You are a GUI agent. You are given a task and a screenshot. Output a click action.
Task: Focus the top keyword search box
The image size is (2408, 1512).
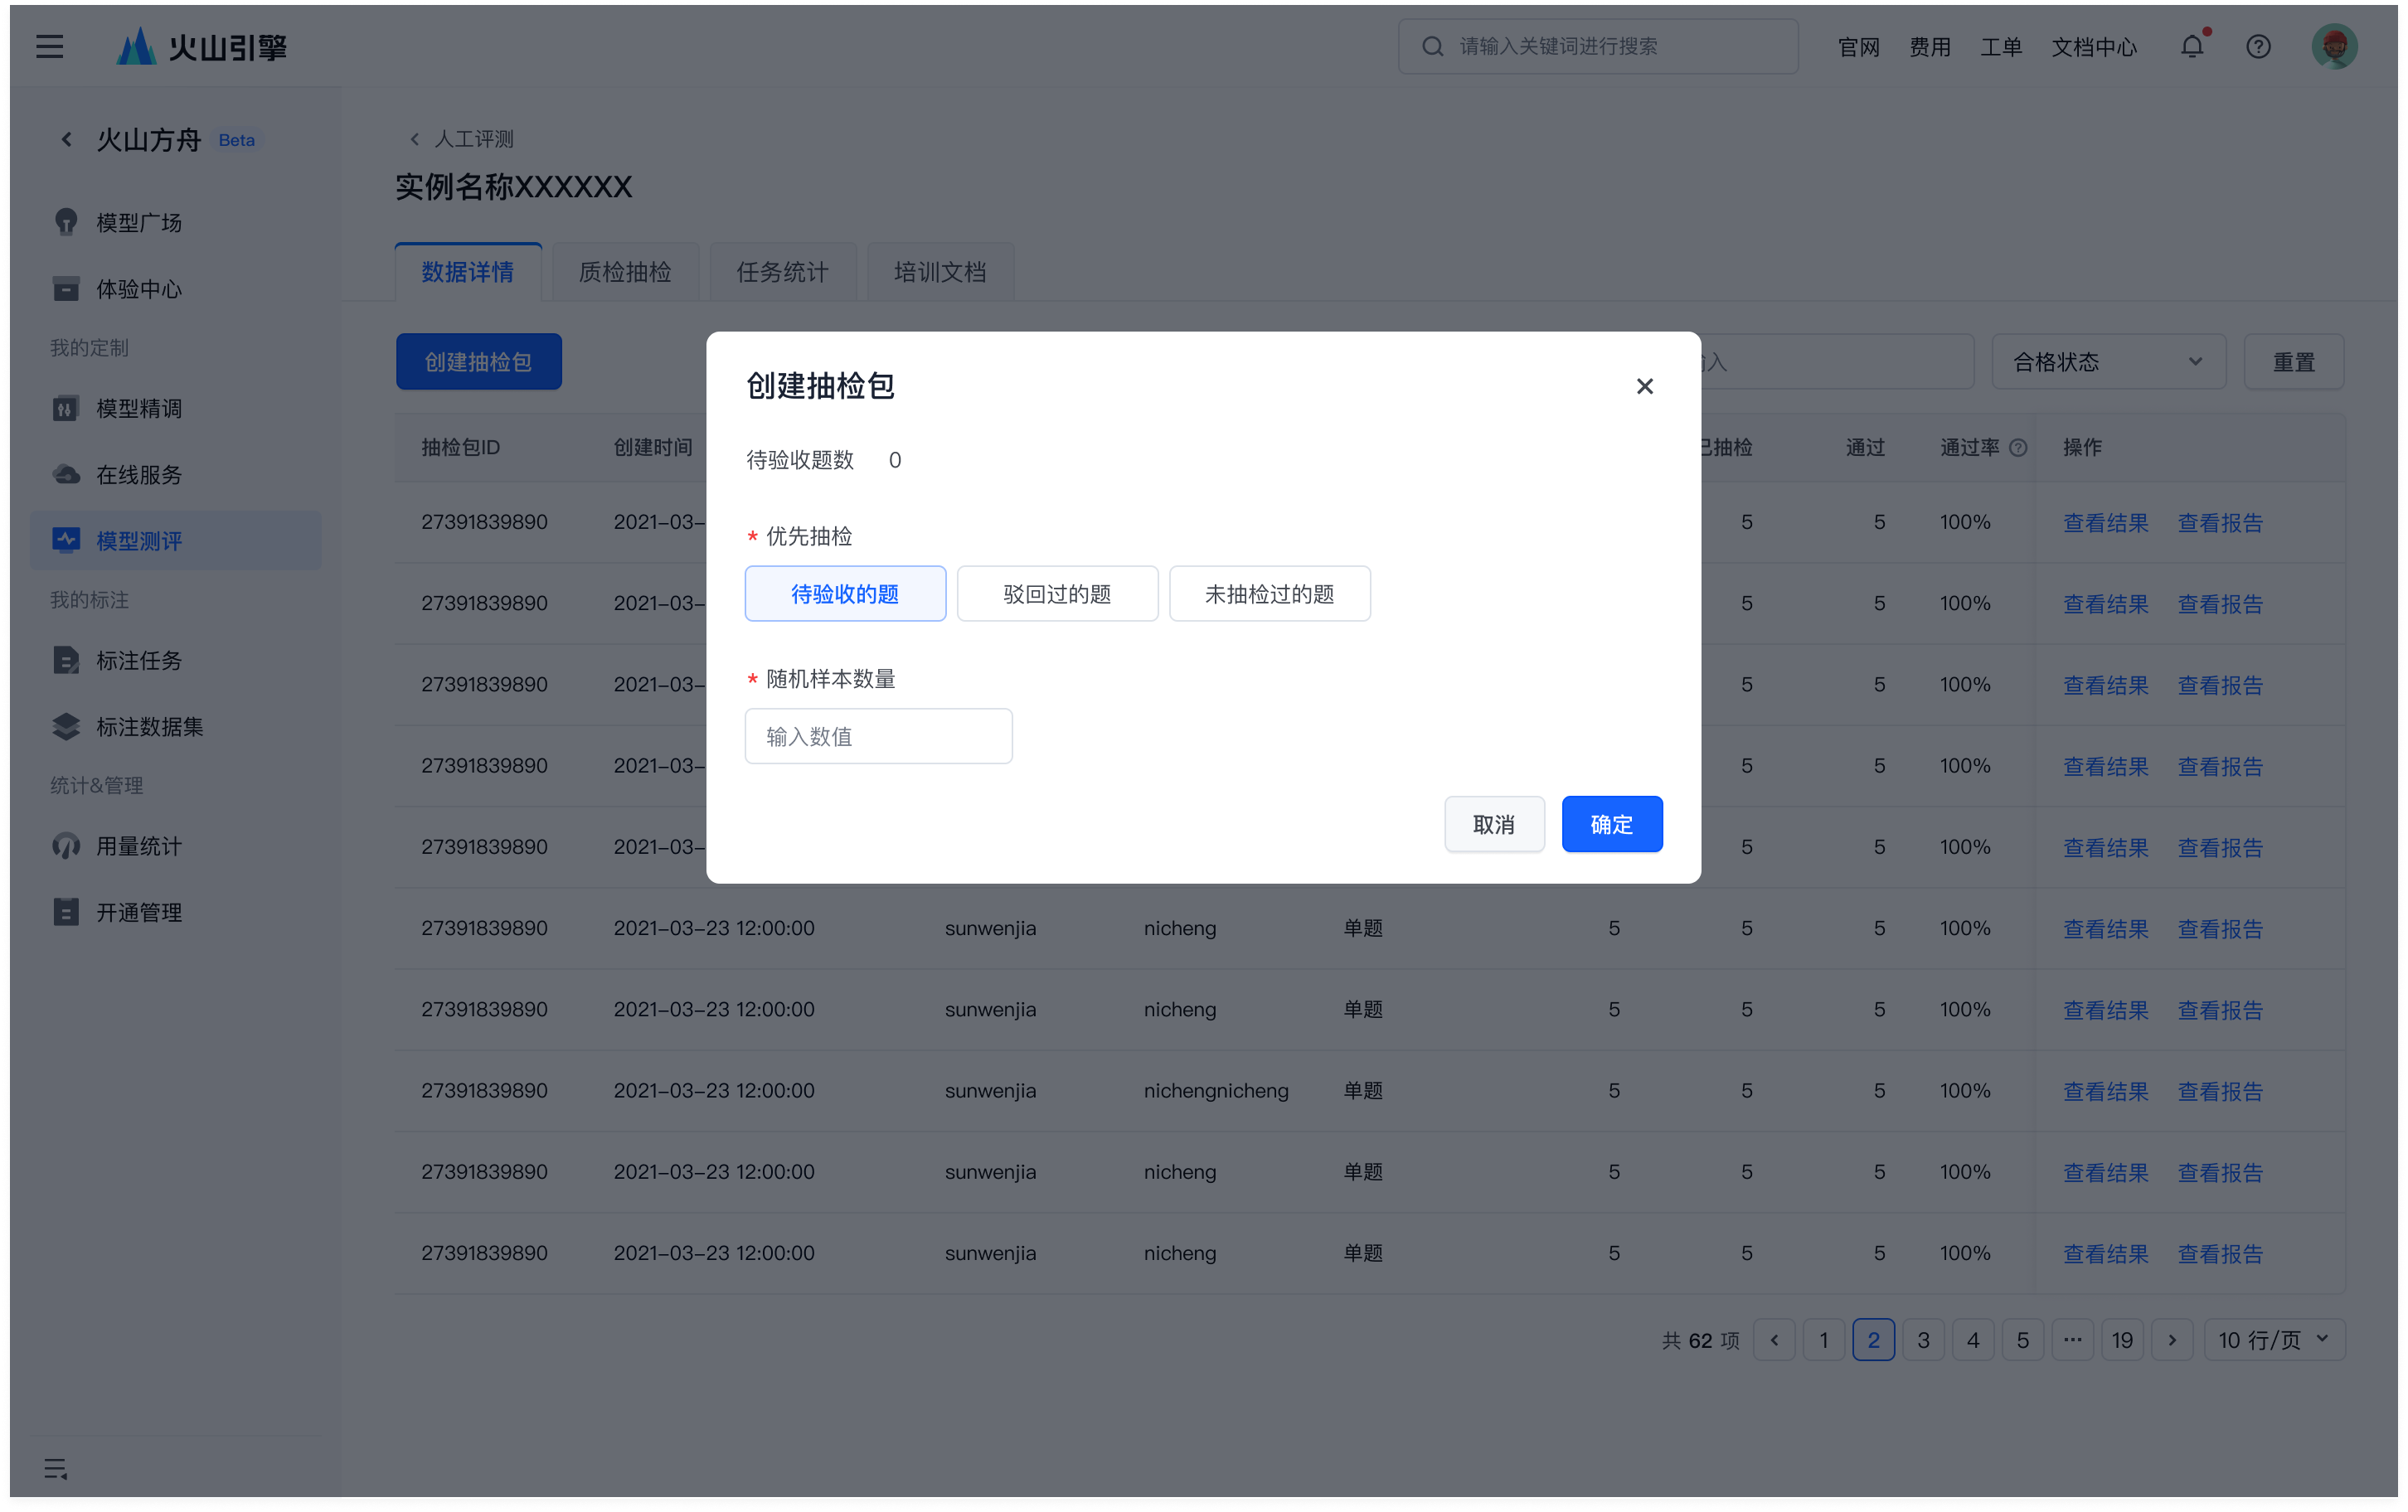(x=1598, y=46)
